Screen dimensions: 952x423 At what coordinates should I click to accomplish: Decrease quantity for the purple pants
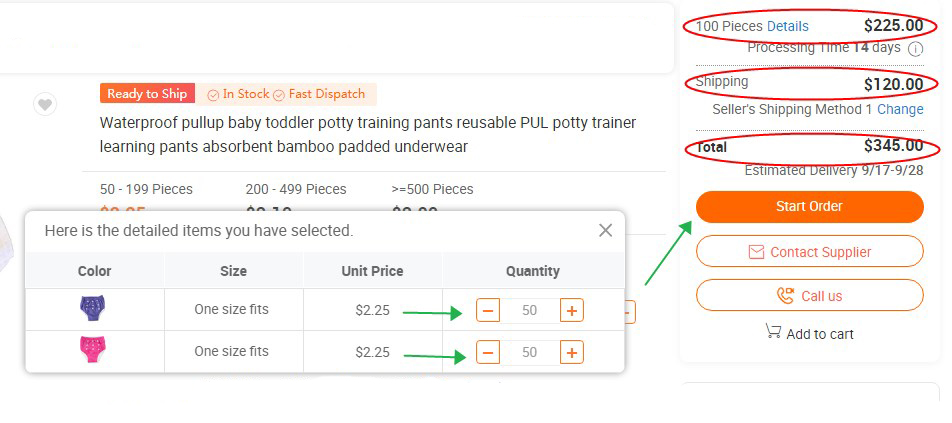coord(488,310)
